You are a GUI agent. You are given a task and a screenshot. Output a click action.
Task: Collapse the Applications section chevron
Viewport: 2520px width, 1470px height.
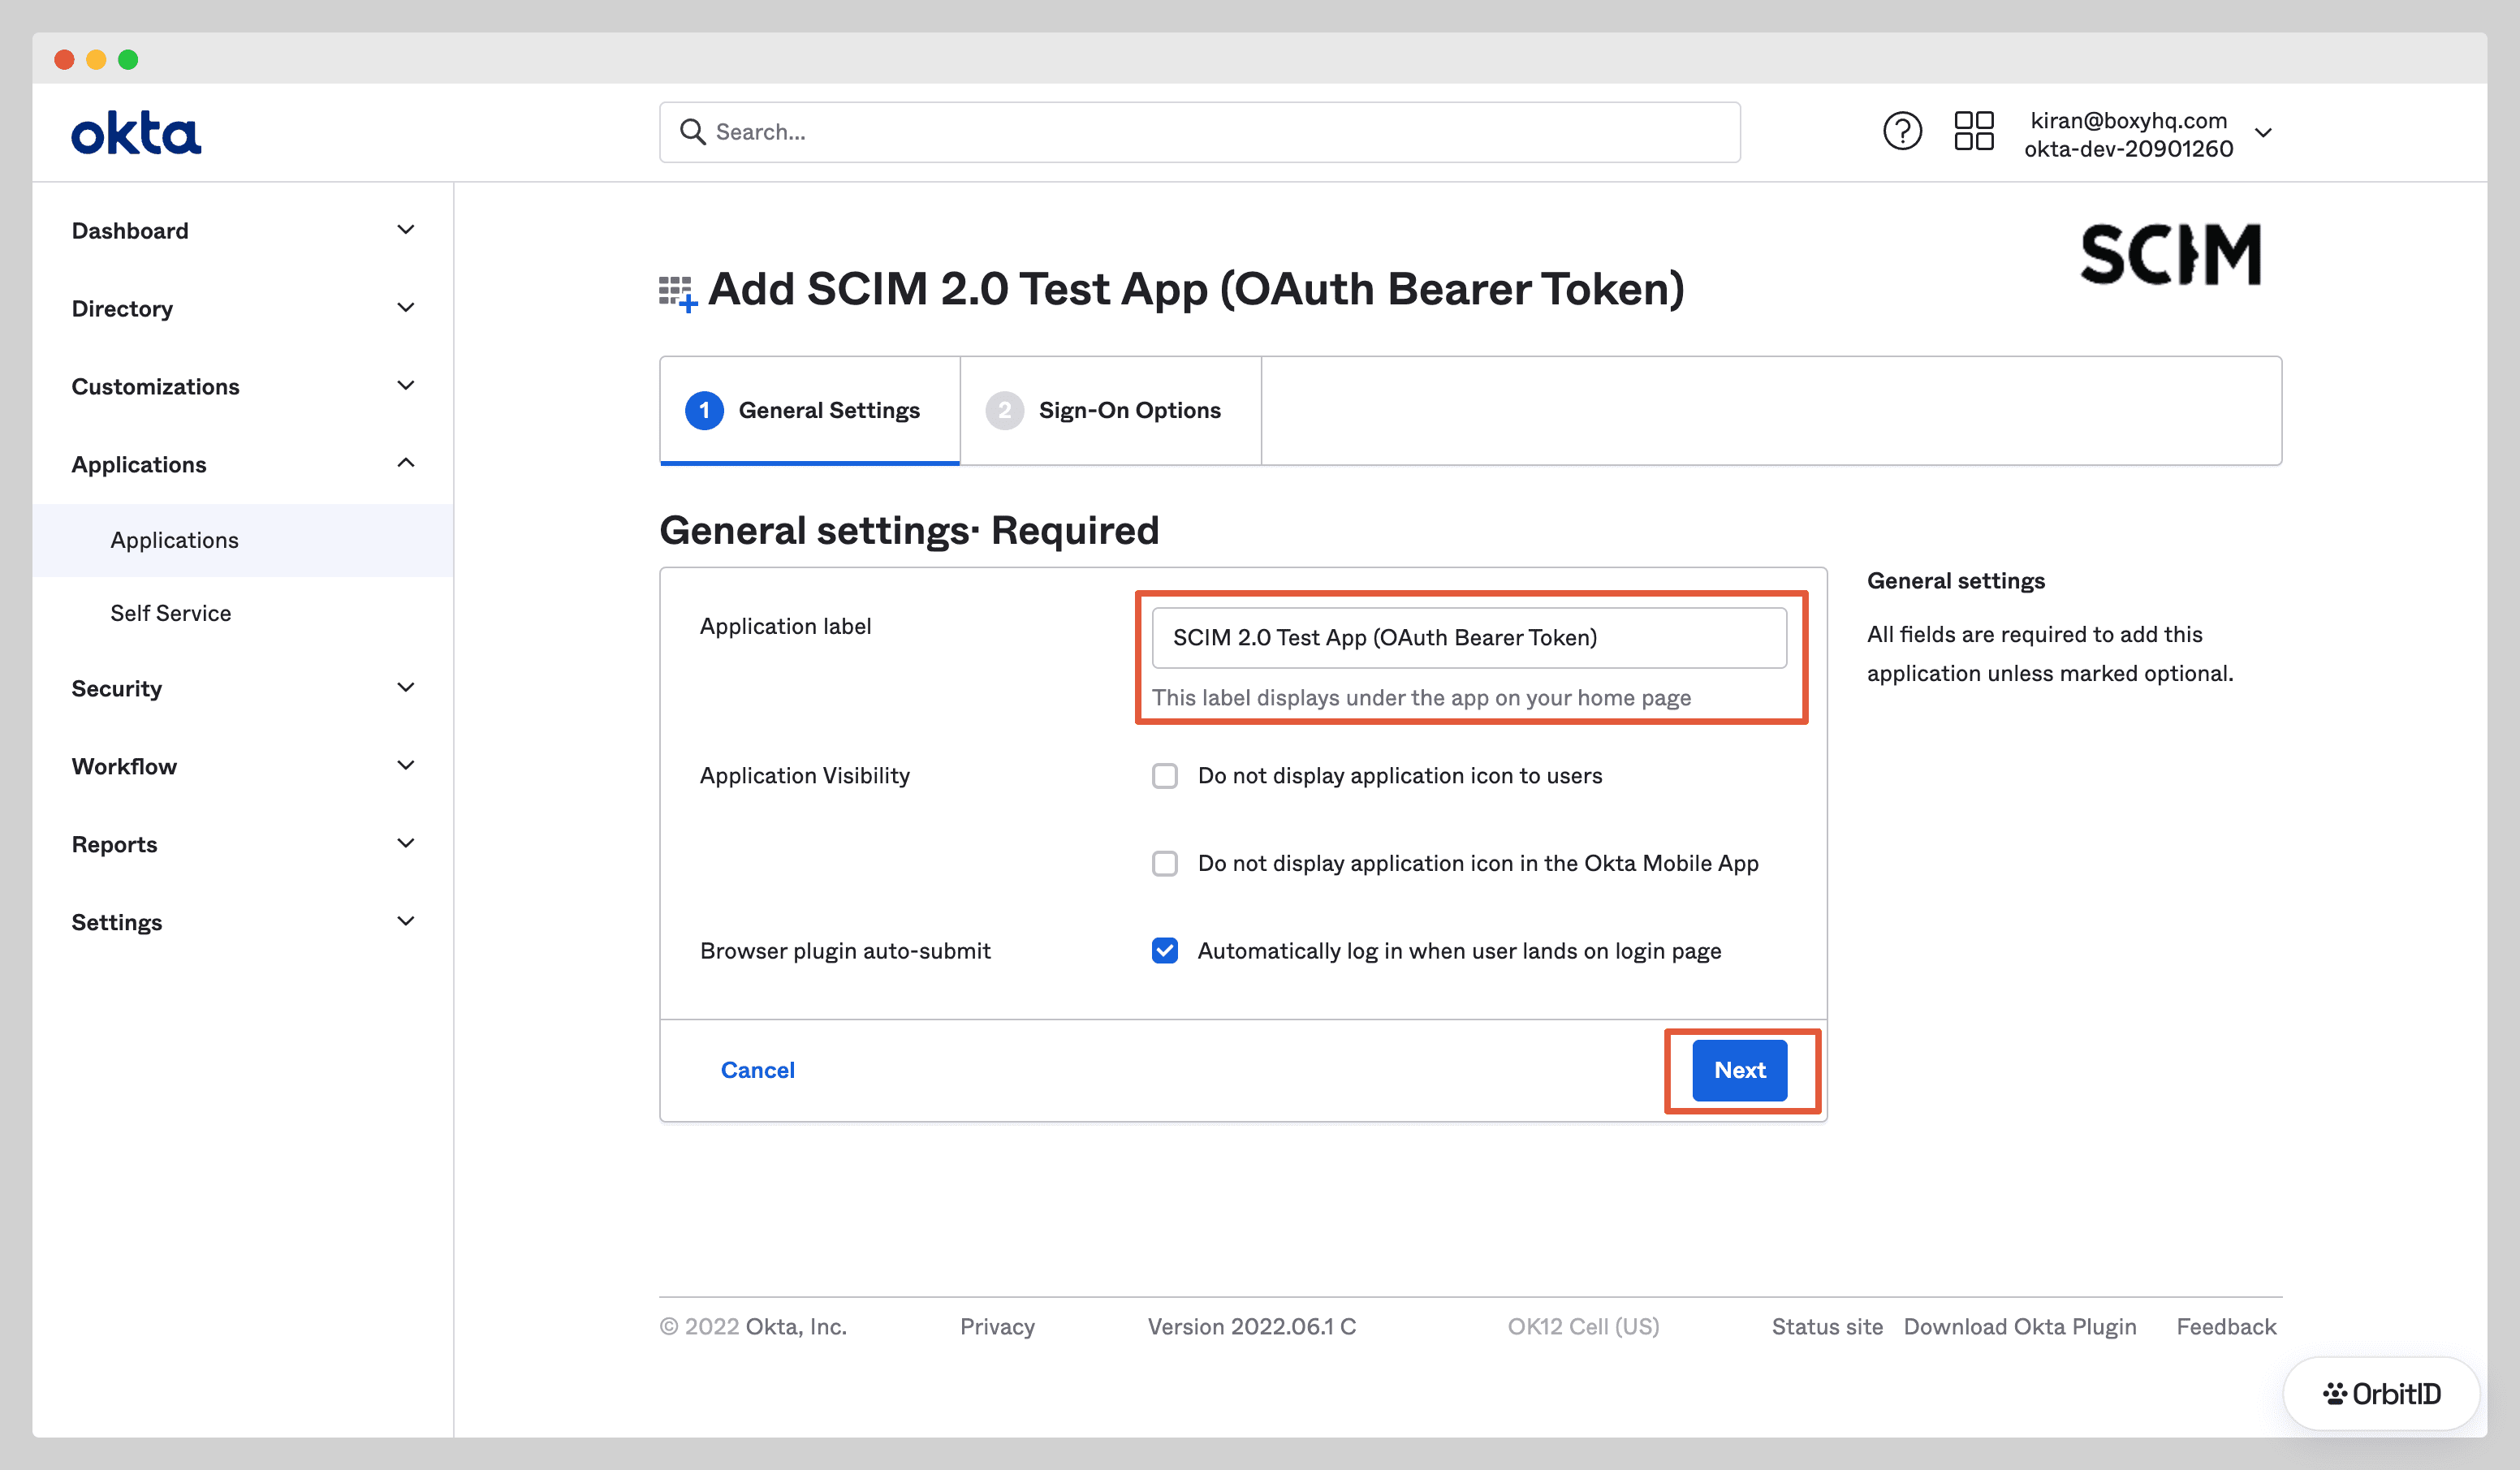point(406,463)
